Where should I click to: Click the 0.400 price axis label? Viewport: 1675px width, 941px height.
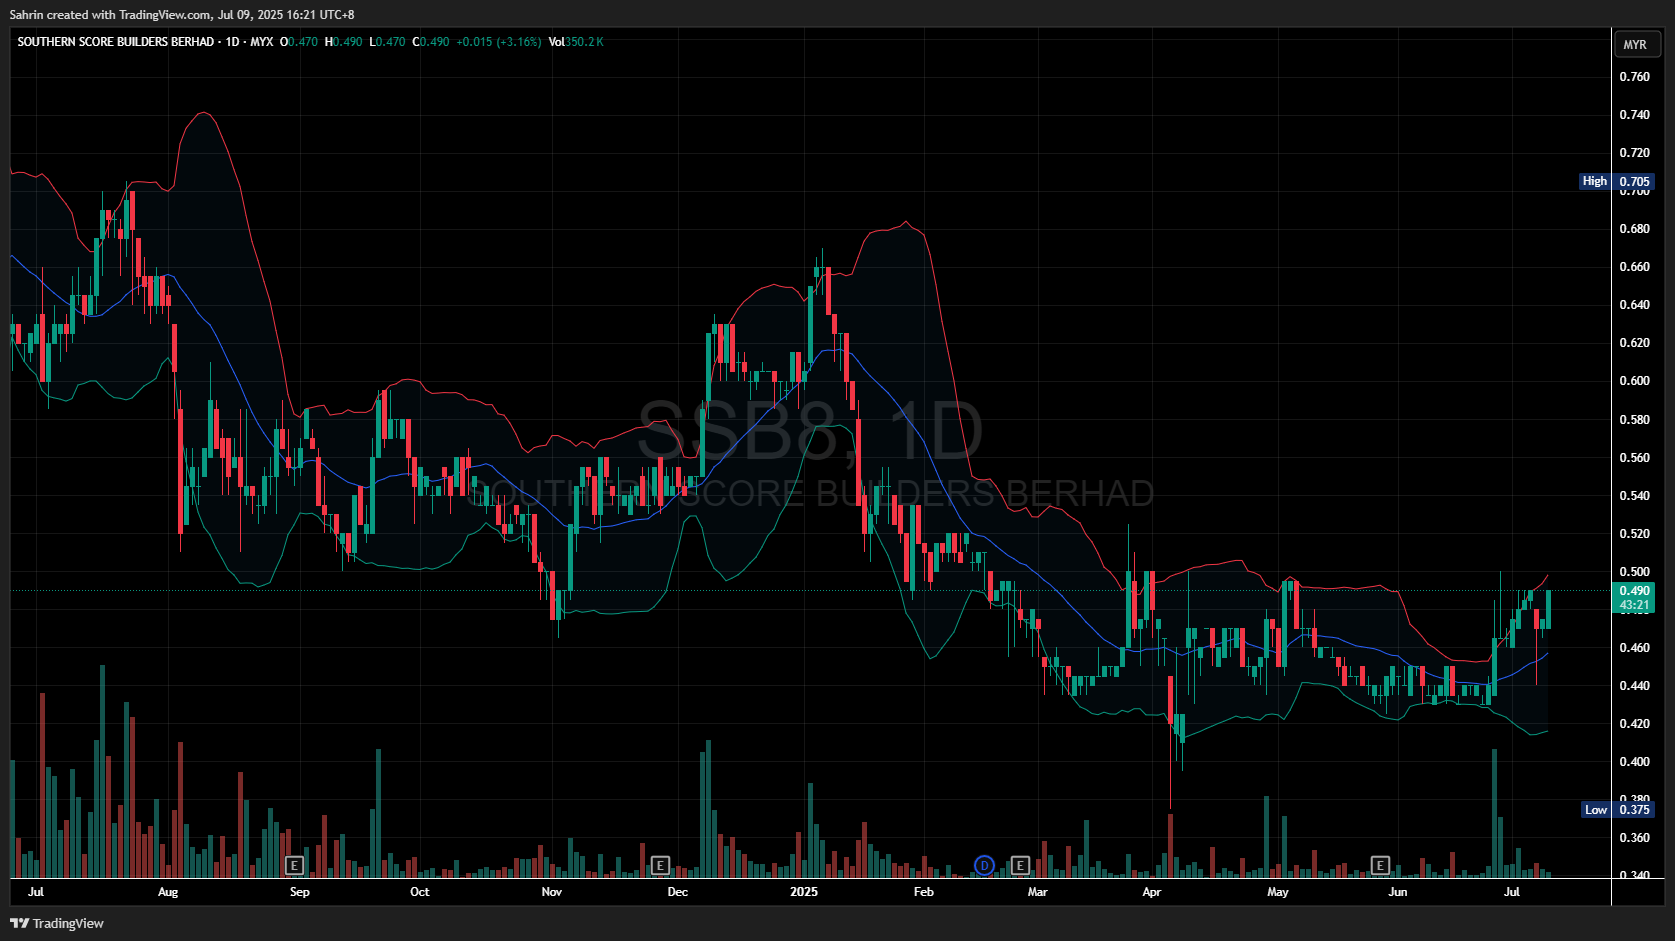coord(1635,762)
